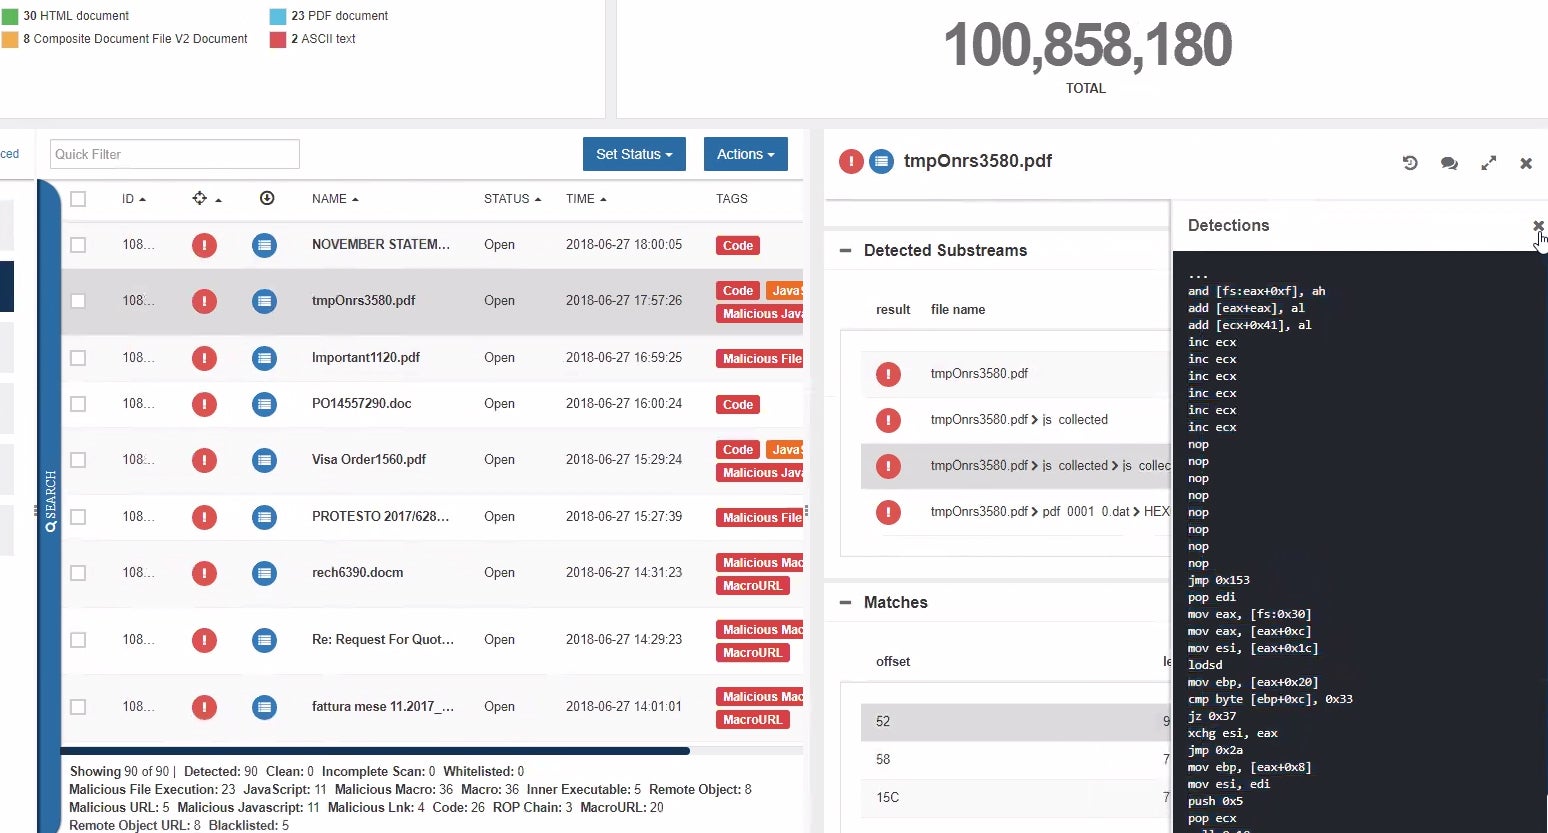Click red alert icon for rech6390.docm row
Image resolution: width=1548 pixels, height=833 pixels.
pyautogui.click(x=204, y=573)
